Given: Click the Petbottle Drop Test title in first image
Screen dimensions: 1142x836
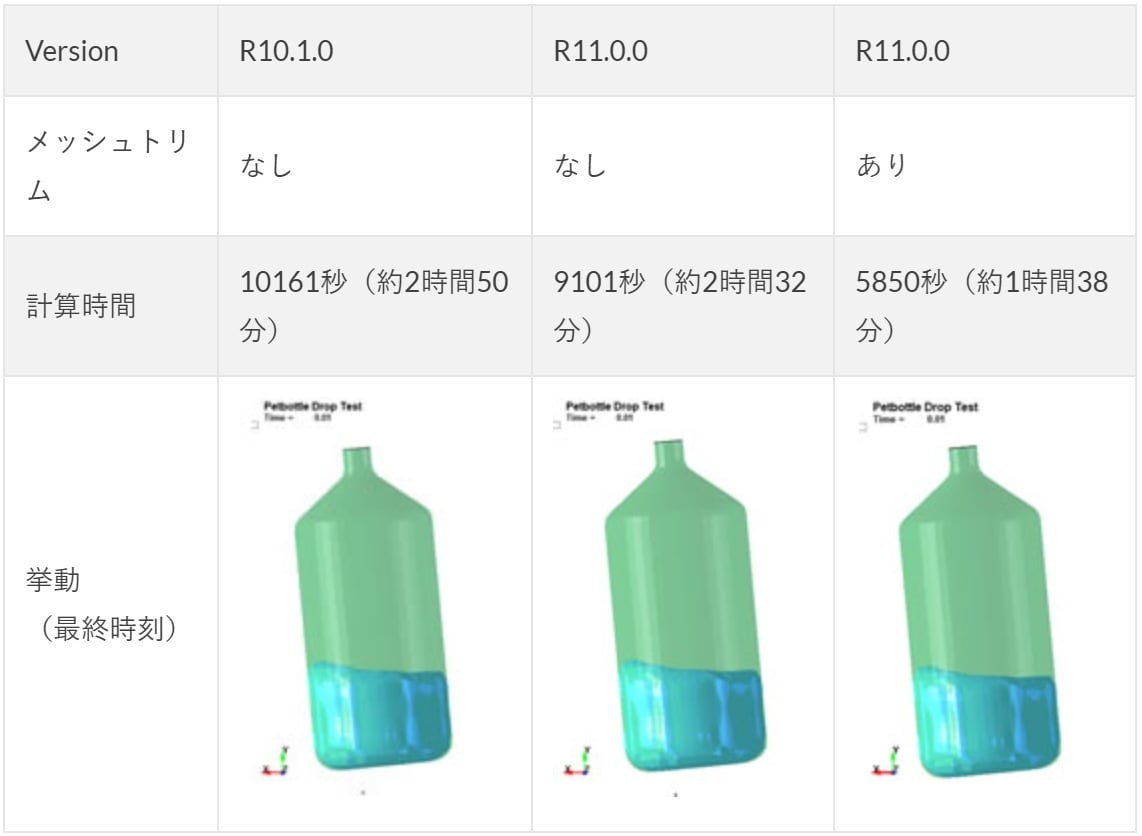Looking at the screenshot, I should coord(312,406).
